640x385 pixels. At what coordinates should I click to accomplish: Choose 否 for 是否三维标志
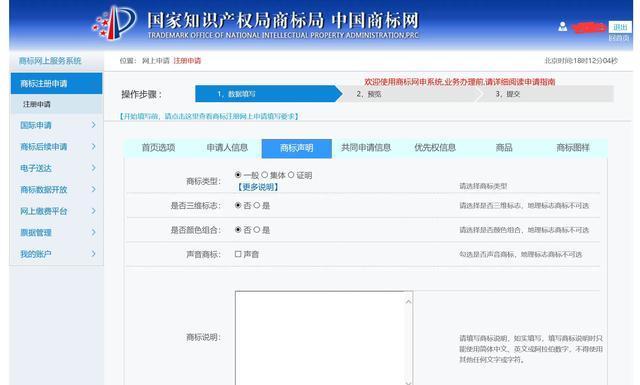click(x=238, y=205)
